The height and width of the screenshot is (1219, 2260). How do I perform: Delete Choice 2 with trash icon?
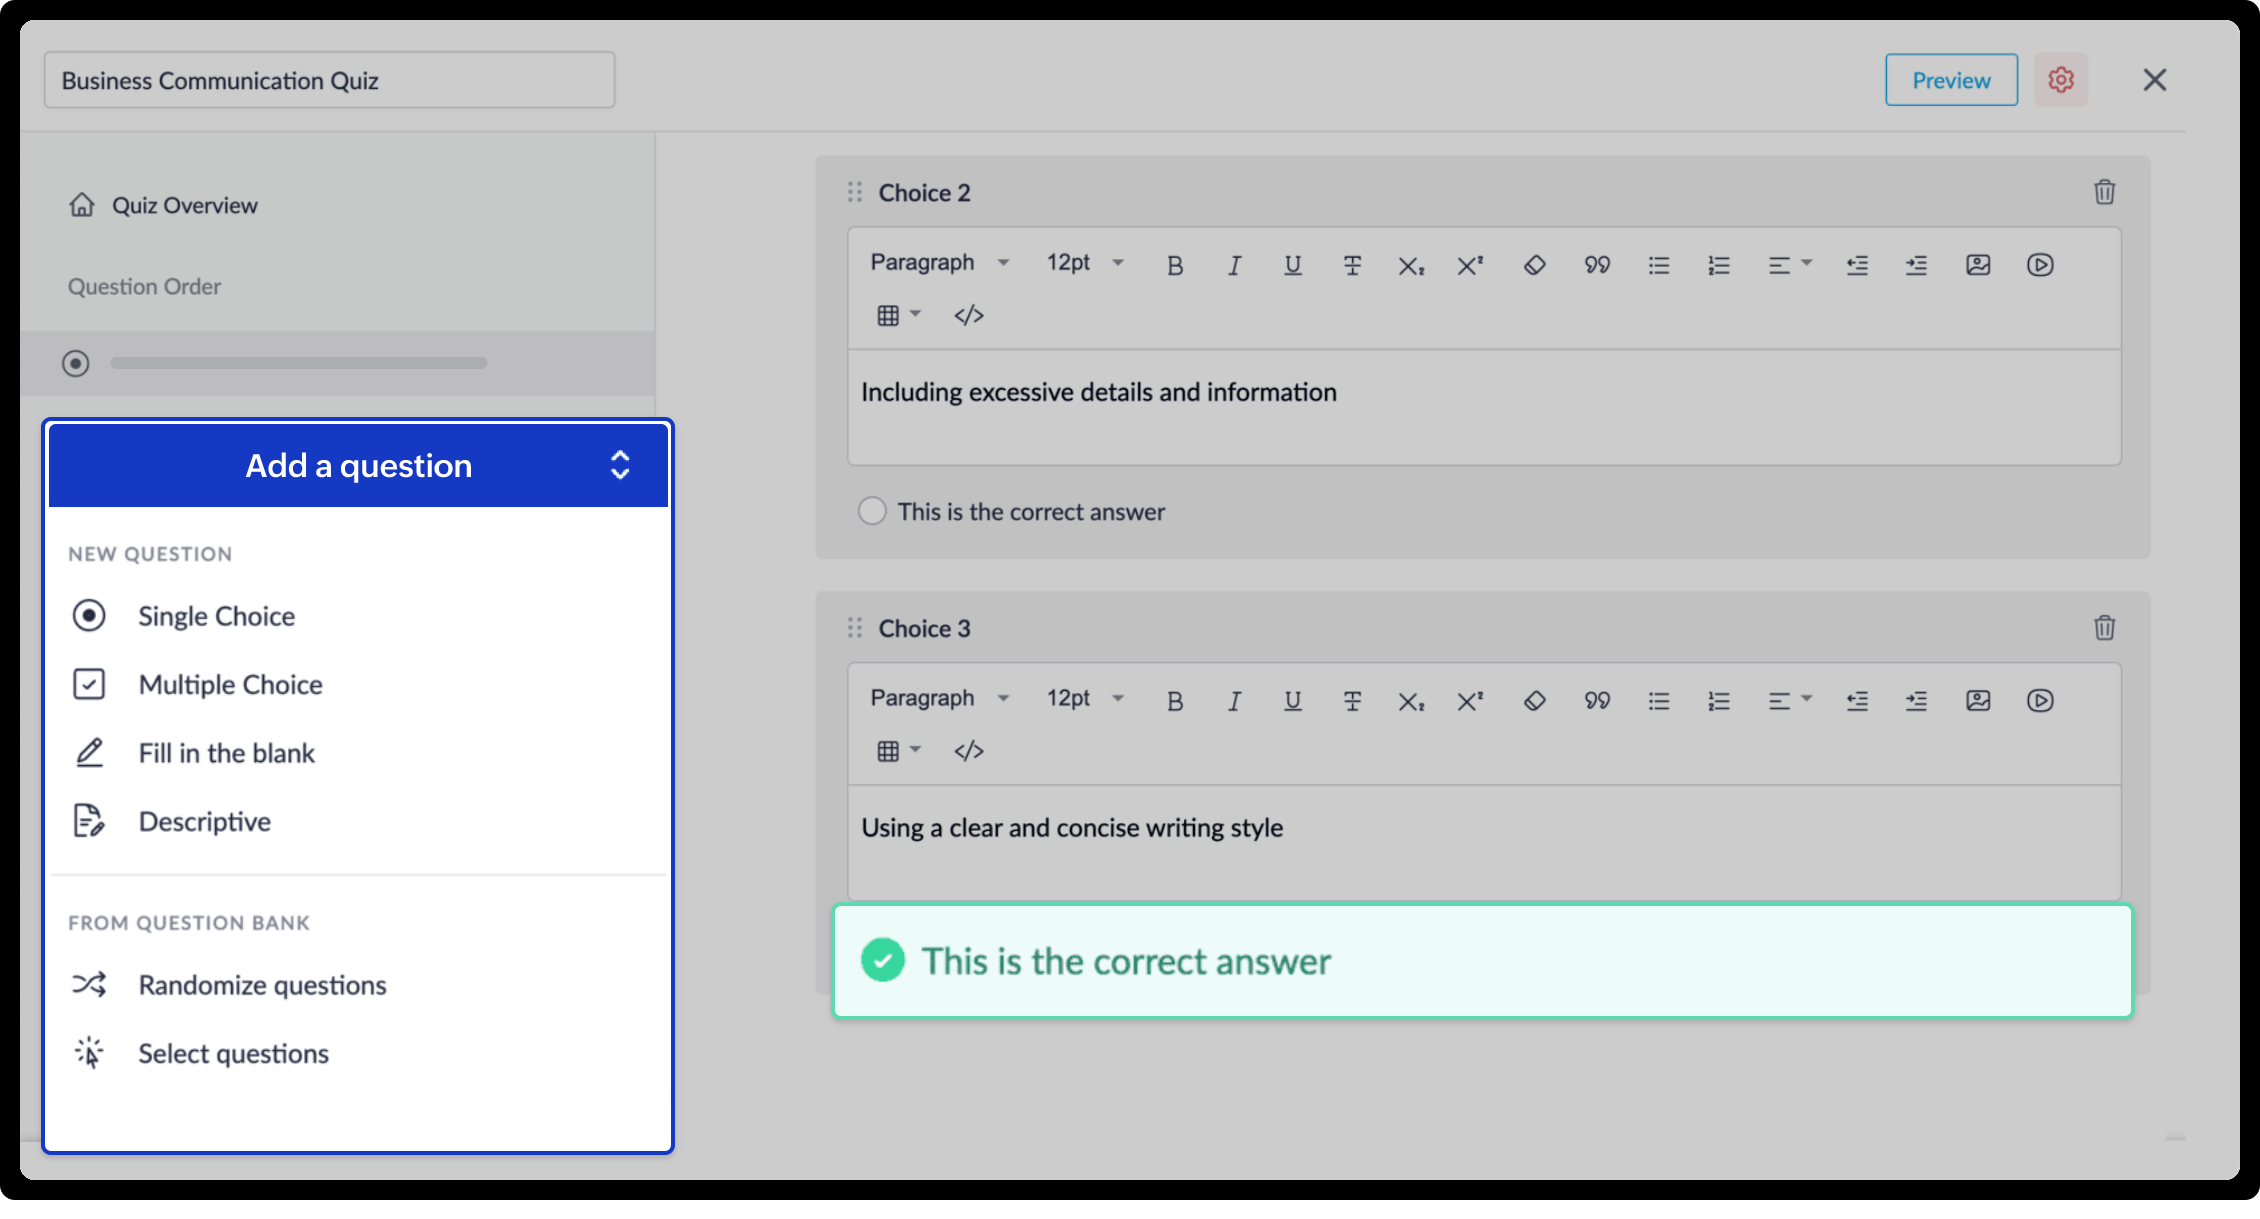pos(2104,192)
